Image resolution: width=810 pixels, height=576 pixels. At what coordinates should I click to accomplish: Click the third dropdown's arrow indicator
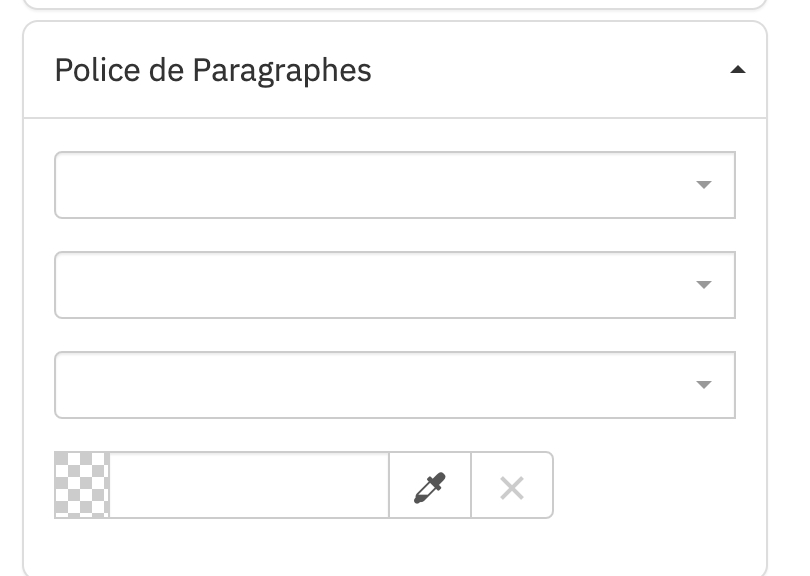703,385
